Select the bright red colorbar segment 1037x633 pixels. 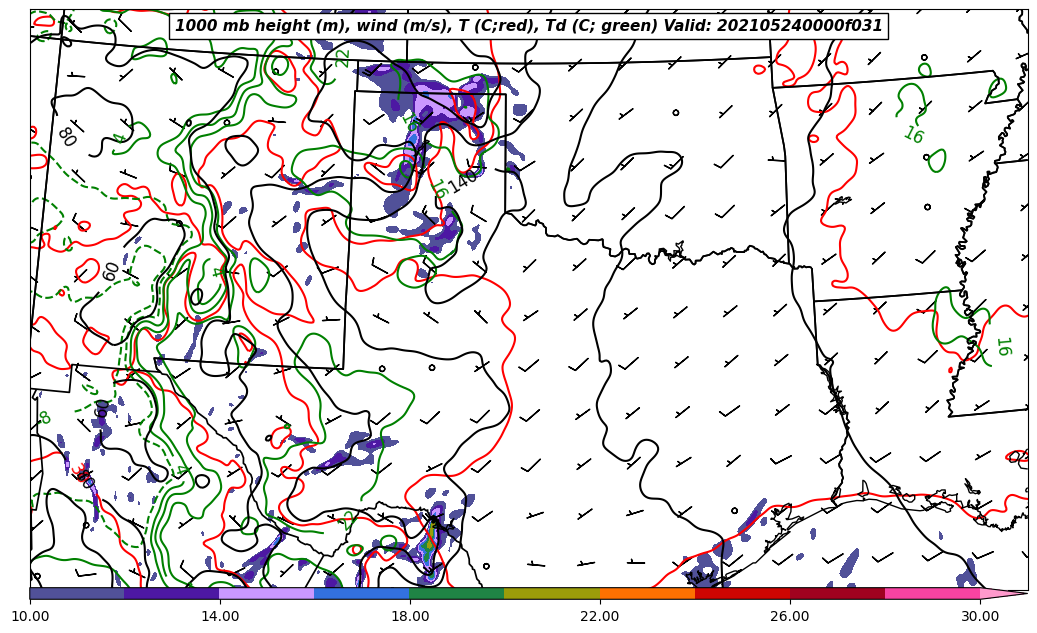click(742, 593)
